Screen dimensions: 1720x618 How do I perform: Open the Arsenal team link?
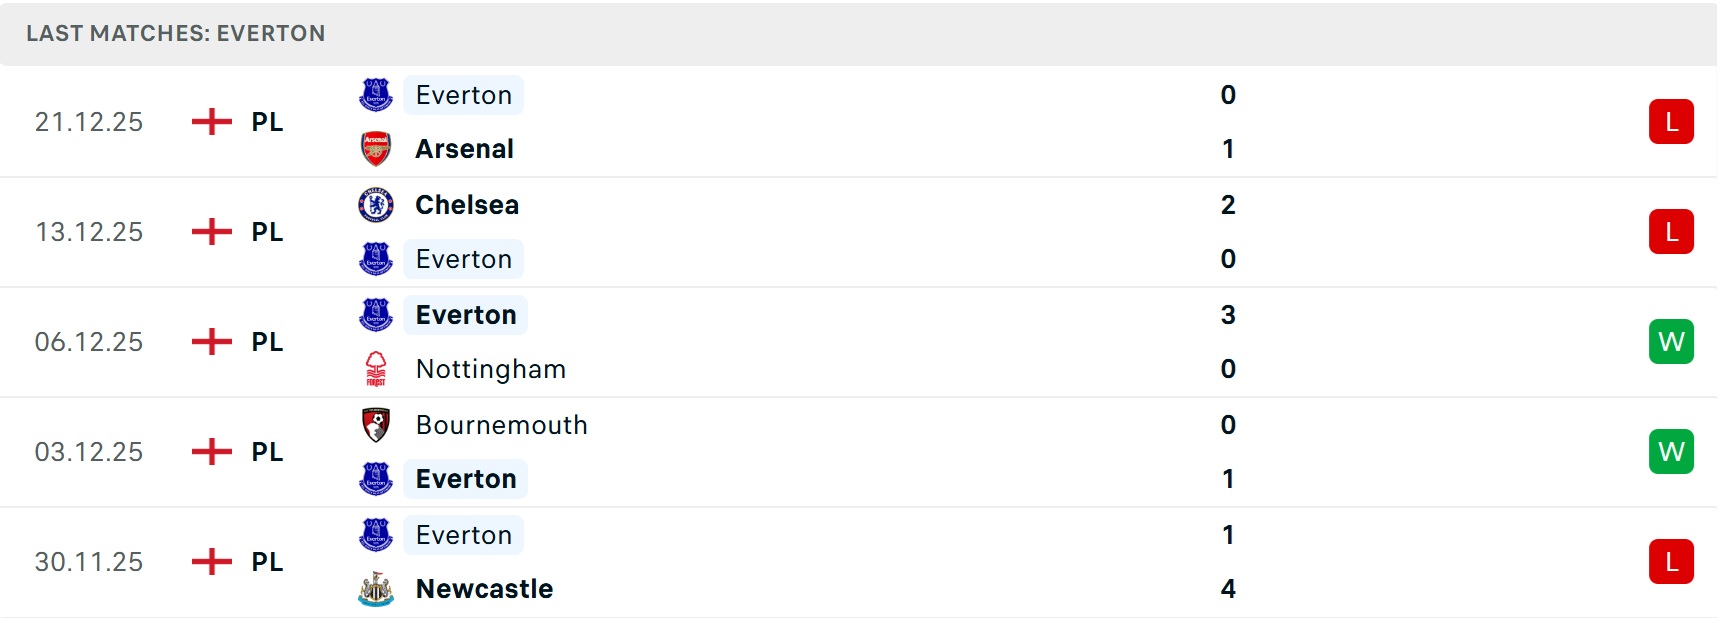(465, 149)
